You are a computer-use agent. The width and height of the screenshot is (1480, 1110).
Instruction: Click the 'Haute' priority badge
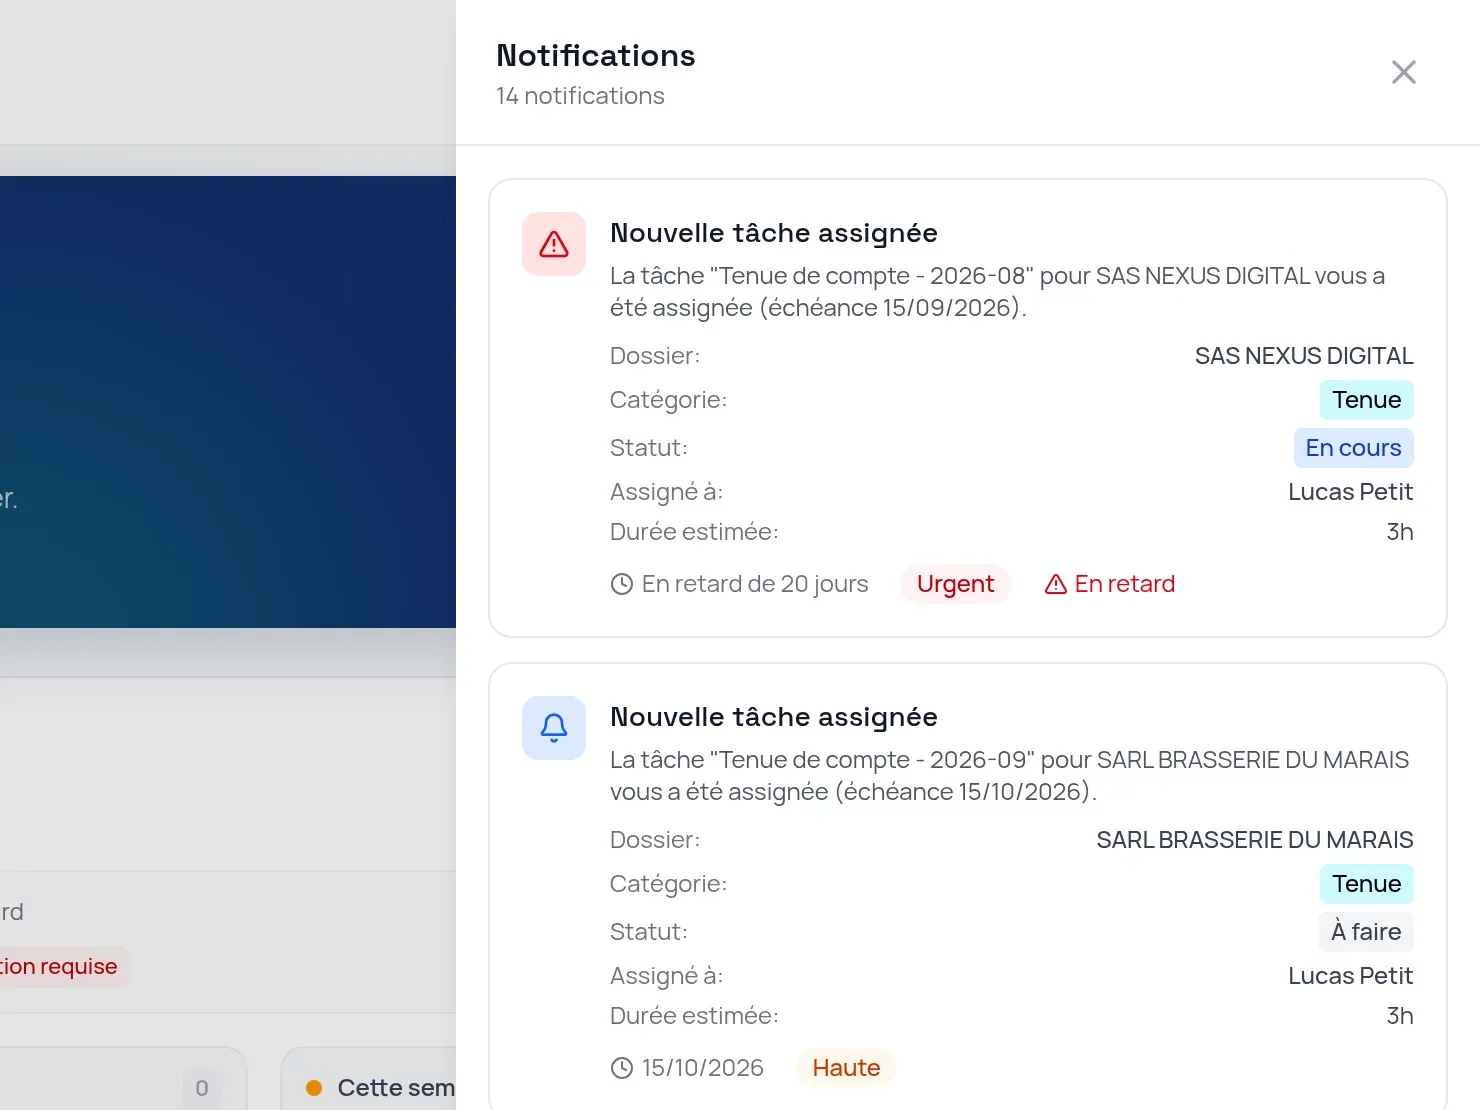click(x=846, y=1068)
